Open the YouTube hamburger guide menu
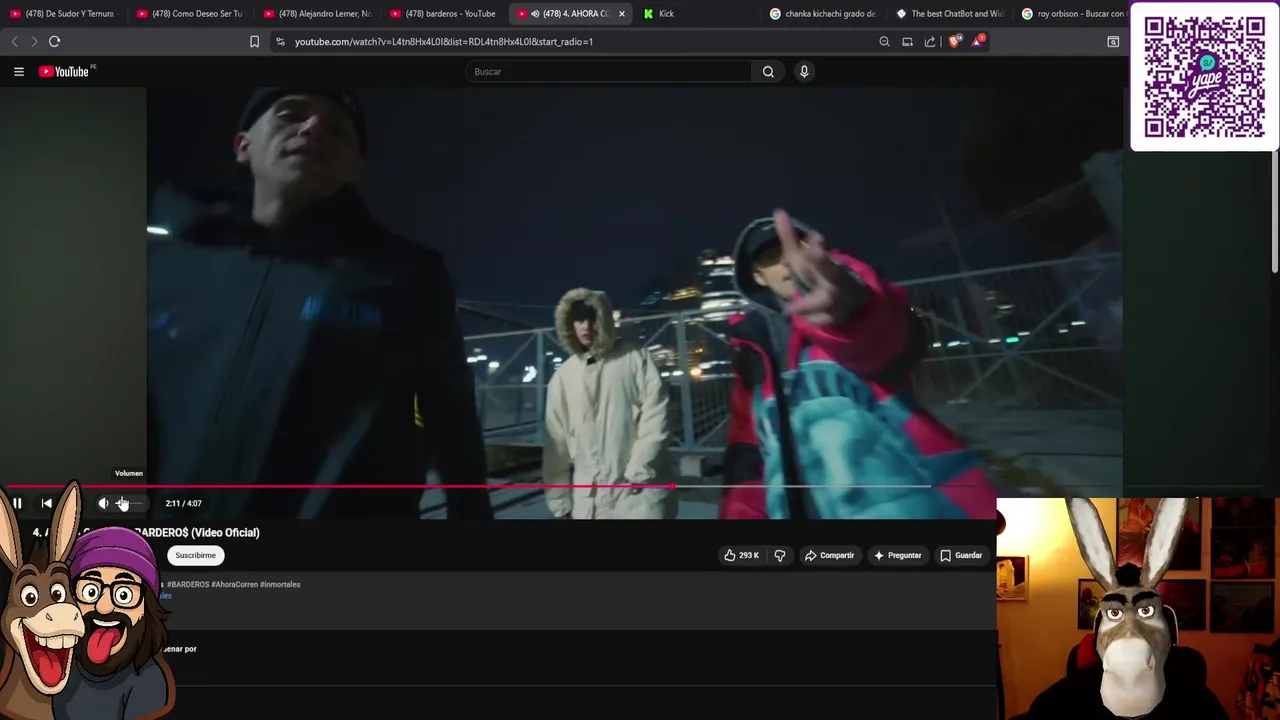The image size is (1280, 720). coord(18,71)
